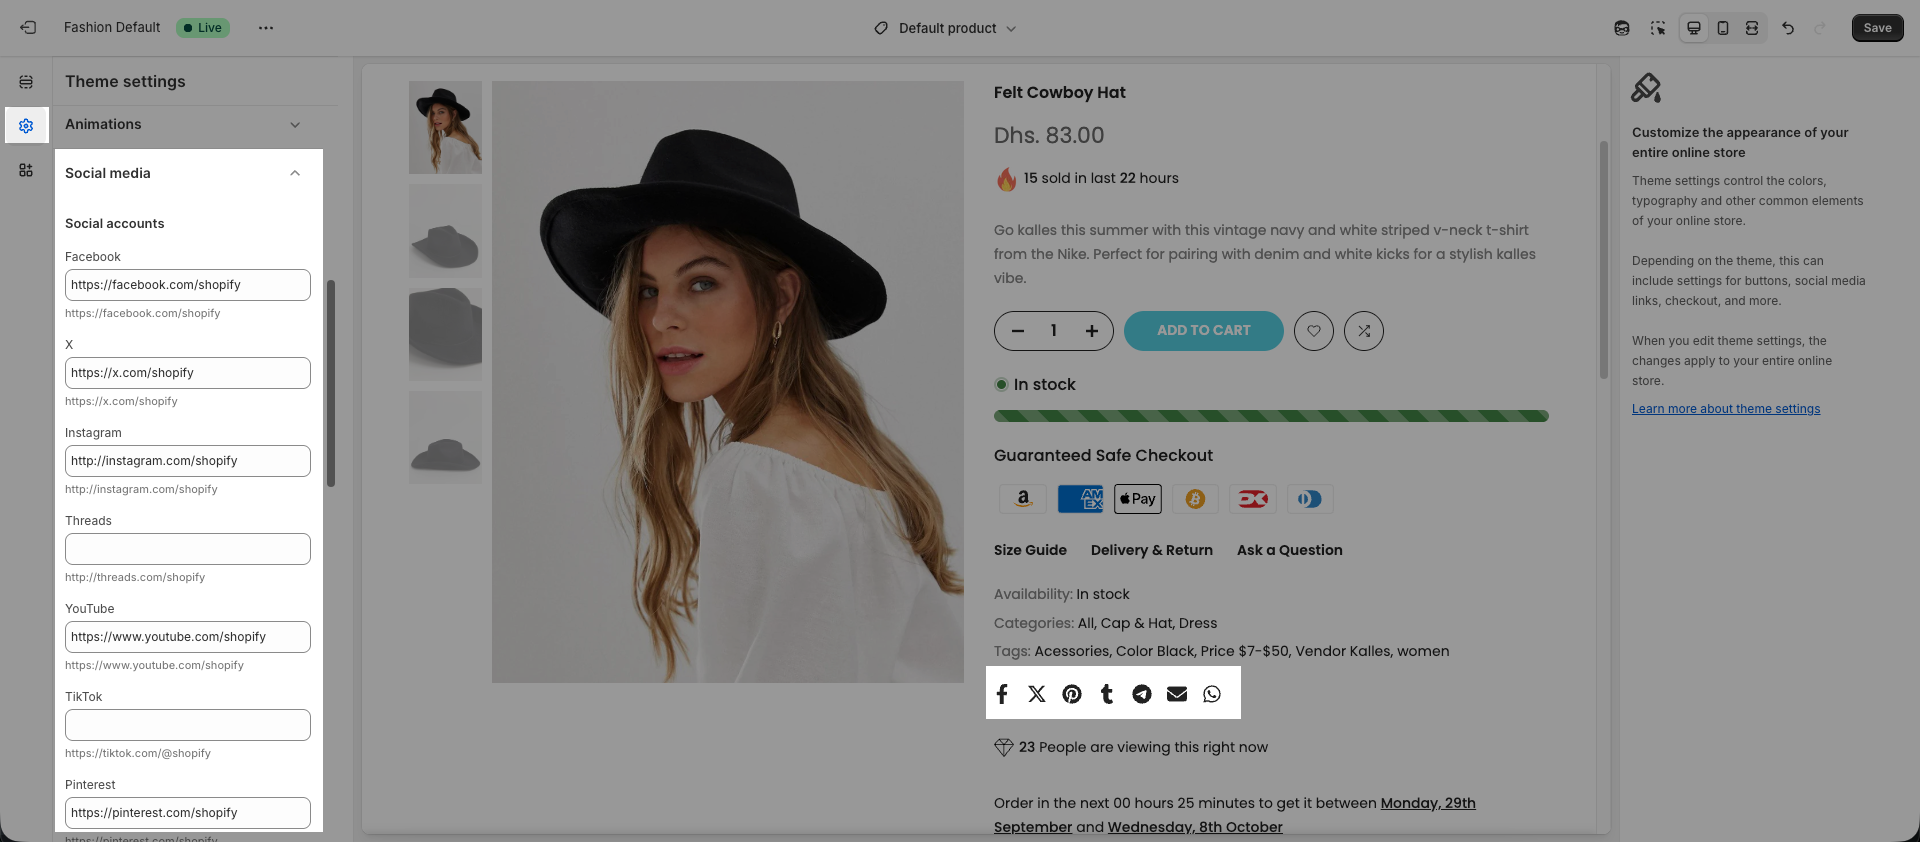Viewport: 1920px width, 842px height.
Task: Increase product quantity with plus
Action: [x=1092, y=331]
